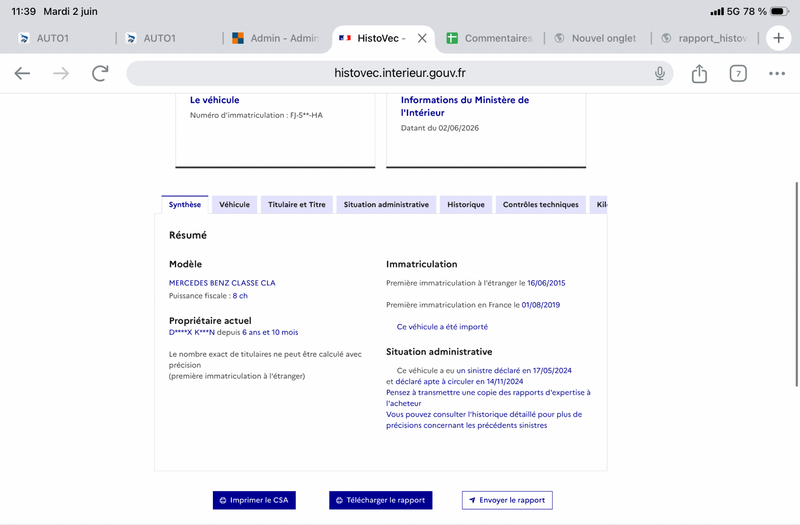Click Télécharger le rapport button
The height and width of the screenshot is (525, 800).
point(381,500)
